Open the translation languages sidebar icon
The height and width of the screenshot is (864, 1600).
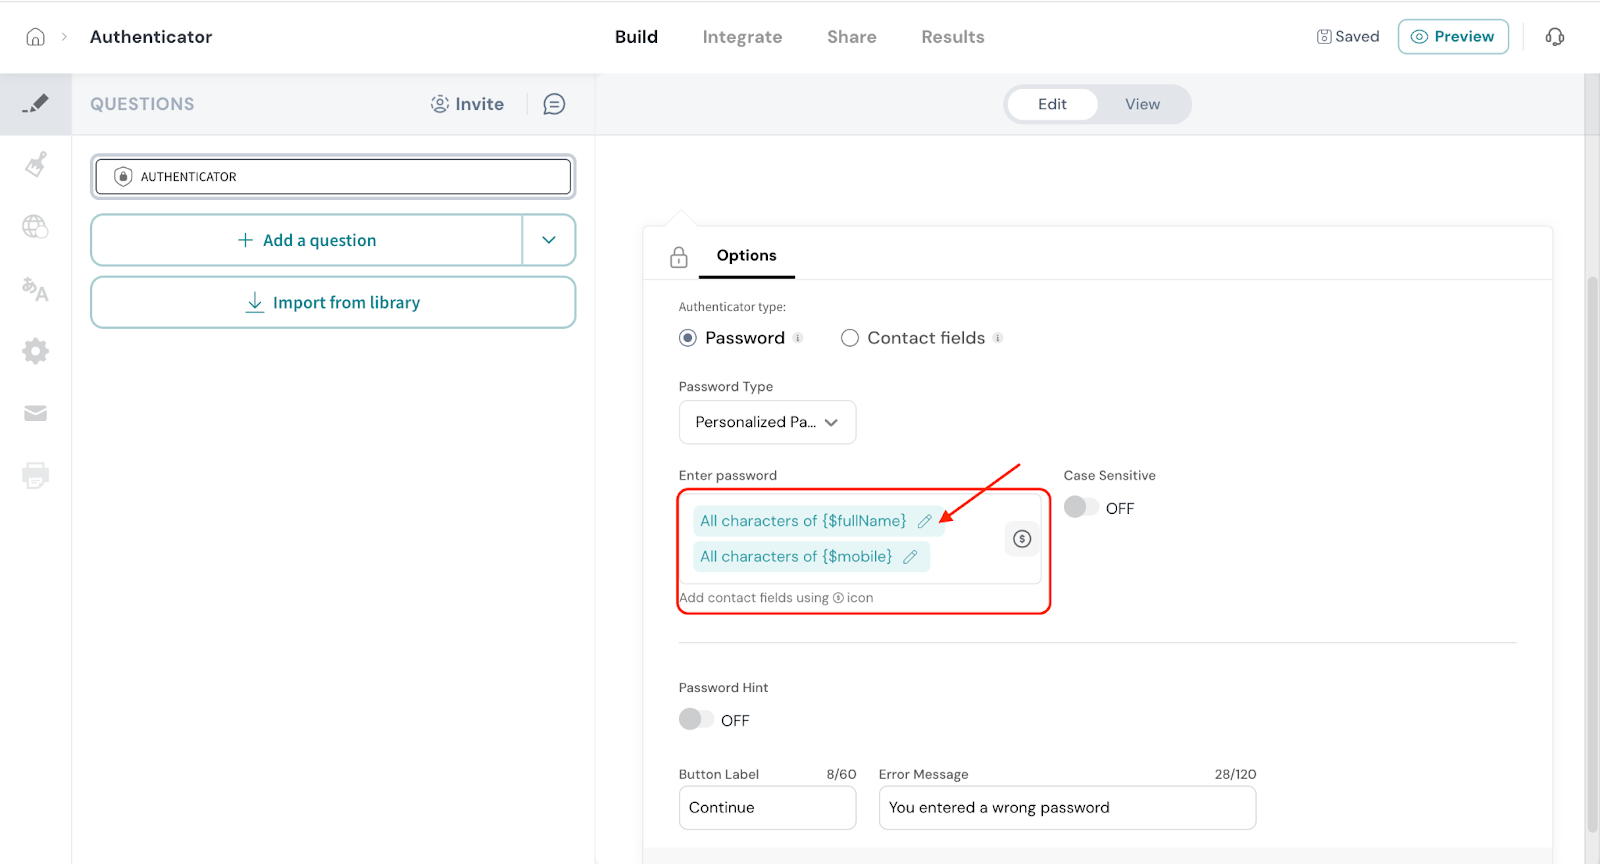[35, 289]
